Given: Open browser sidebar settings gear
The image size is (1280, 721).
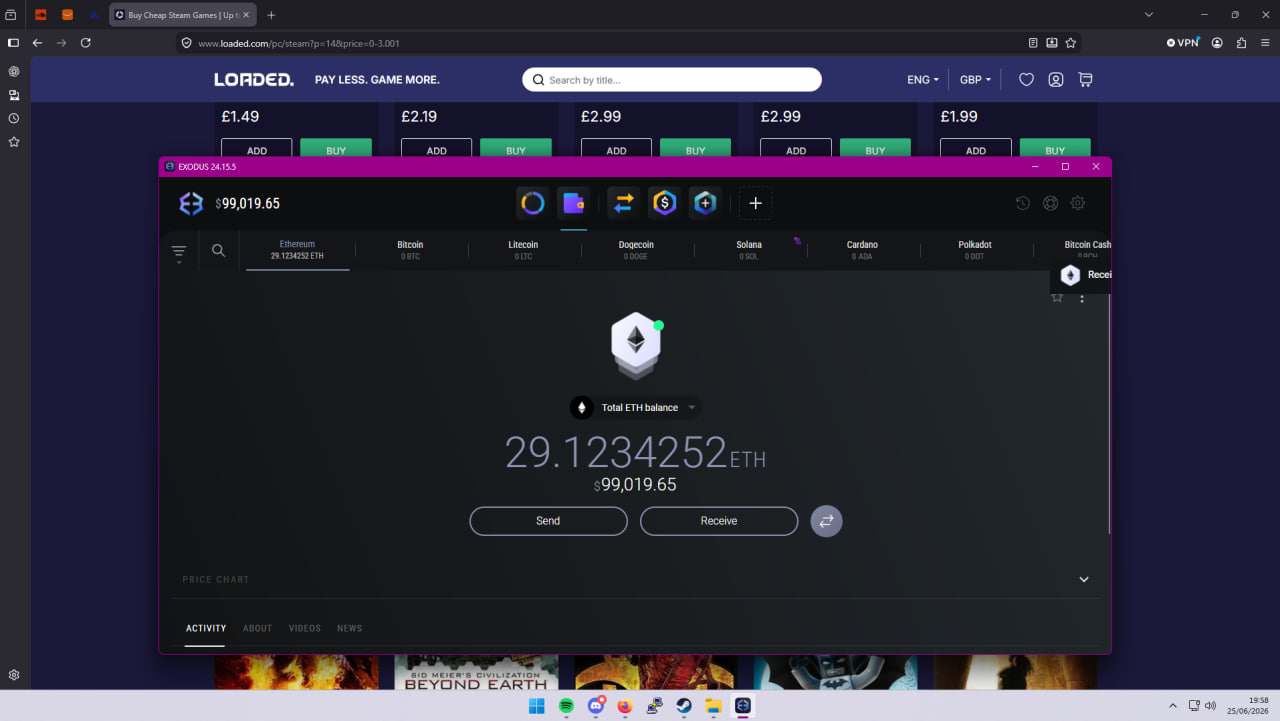Looking at the screenshot, I should point(14,675).
